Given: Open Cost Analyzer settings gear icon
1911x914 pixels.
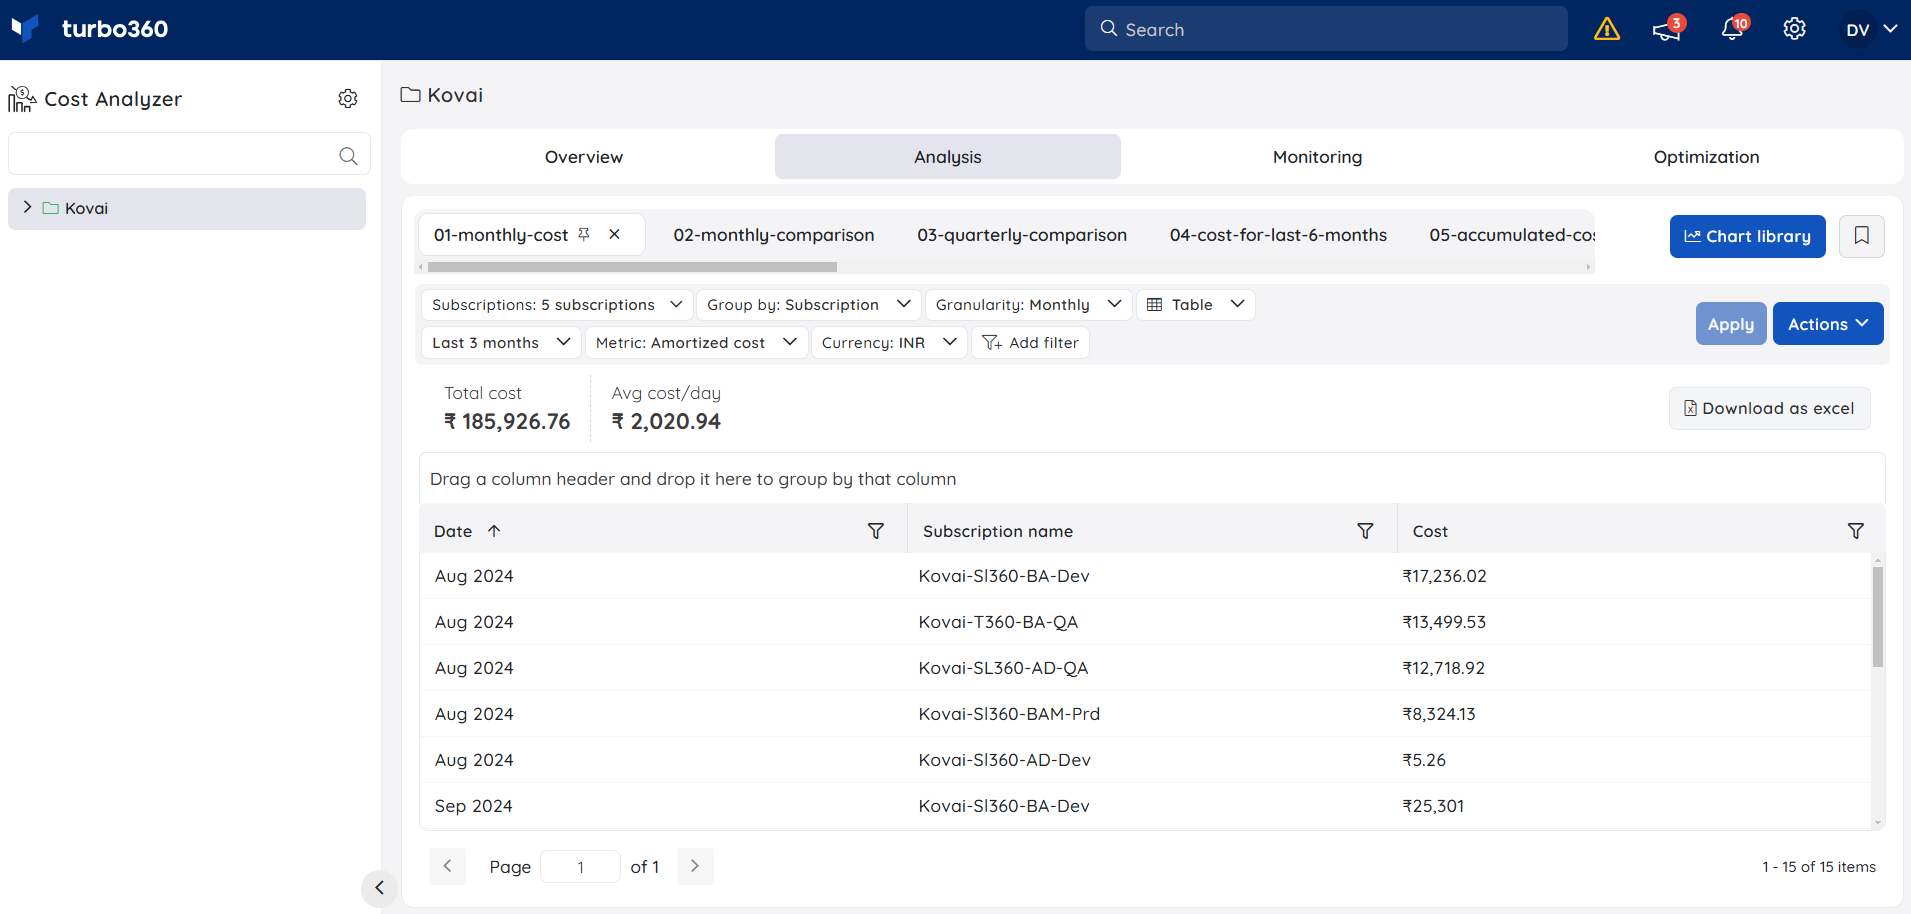Looking at the screenshot, I should click(x=348, y=98).
